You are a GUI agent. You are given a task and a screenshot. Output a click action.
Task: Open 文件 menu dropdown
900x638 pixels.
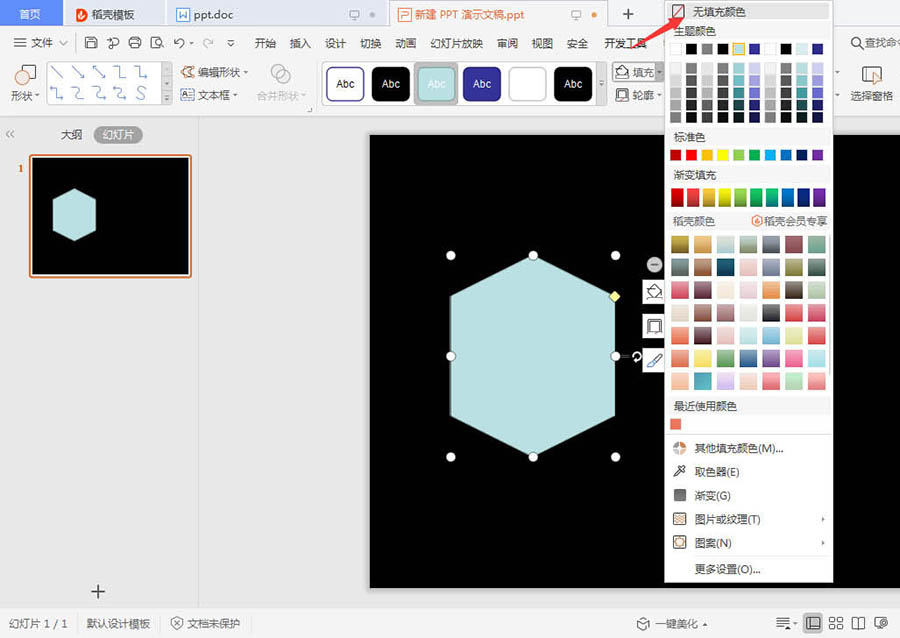(41, 43)
